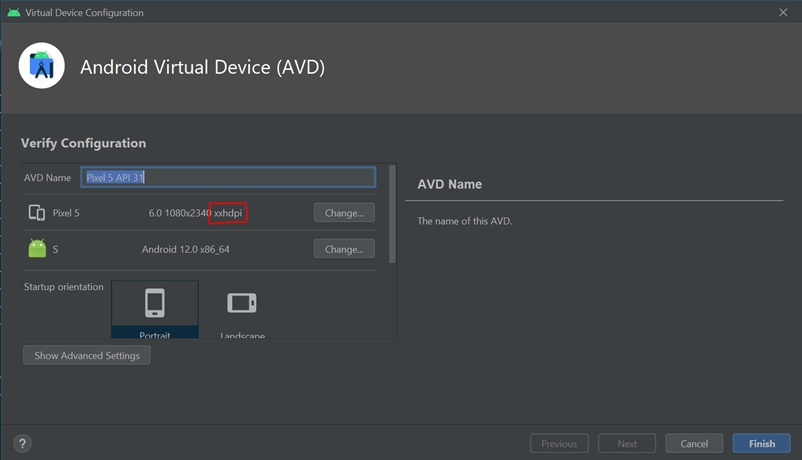802x460 pixels.
Task: Click the Previous button
Action: [x=559, y=444]
